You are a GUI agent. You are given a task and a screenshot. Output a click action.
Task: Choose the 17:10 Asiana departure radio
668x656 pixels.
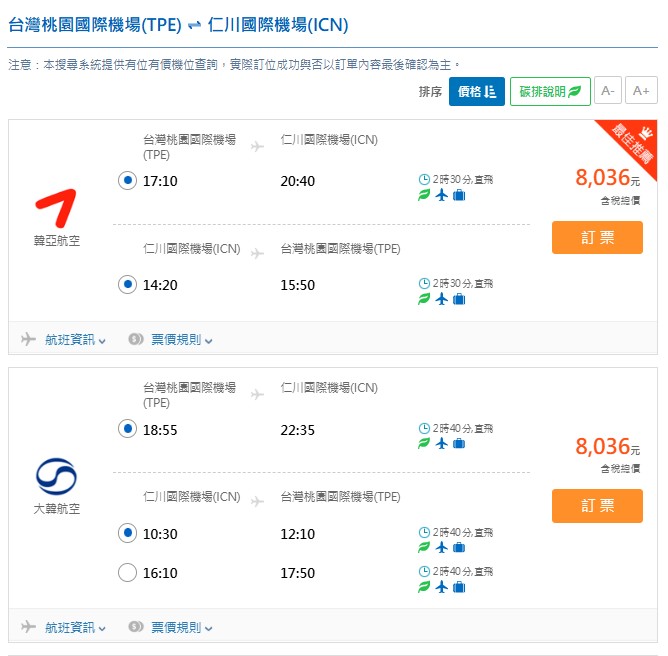coord(127,181)
